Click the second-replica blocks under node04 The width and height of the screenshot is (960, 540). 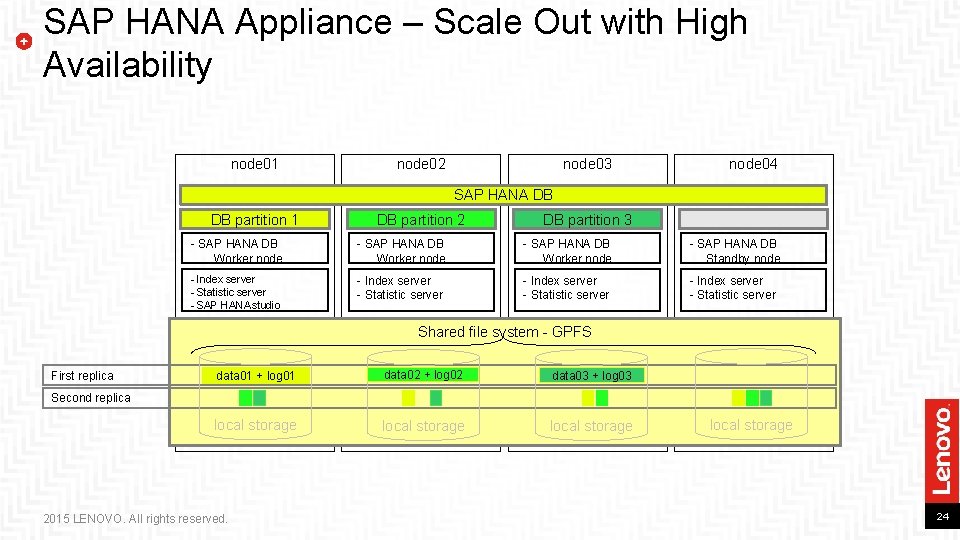(x=752, y=398)
